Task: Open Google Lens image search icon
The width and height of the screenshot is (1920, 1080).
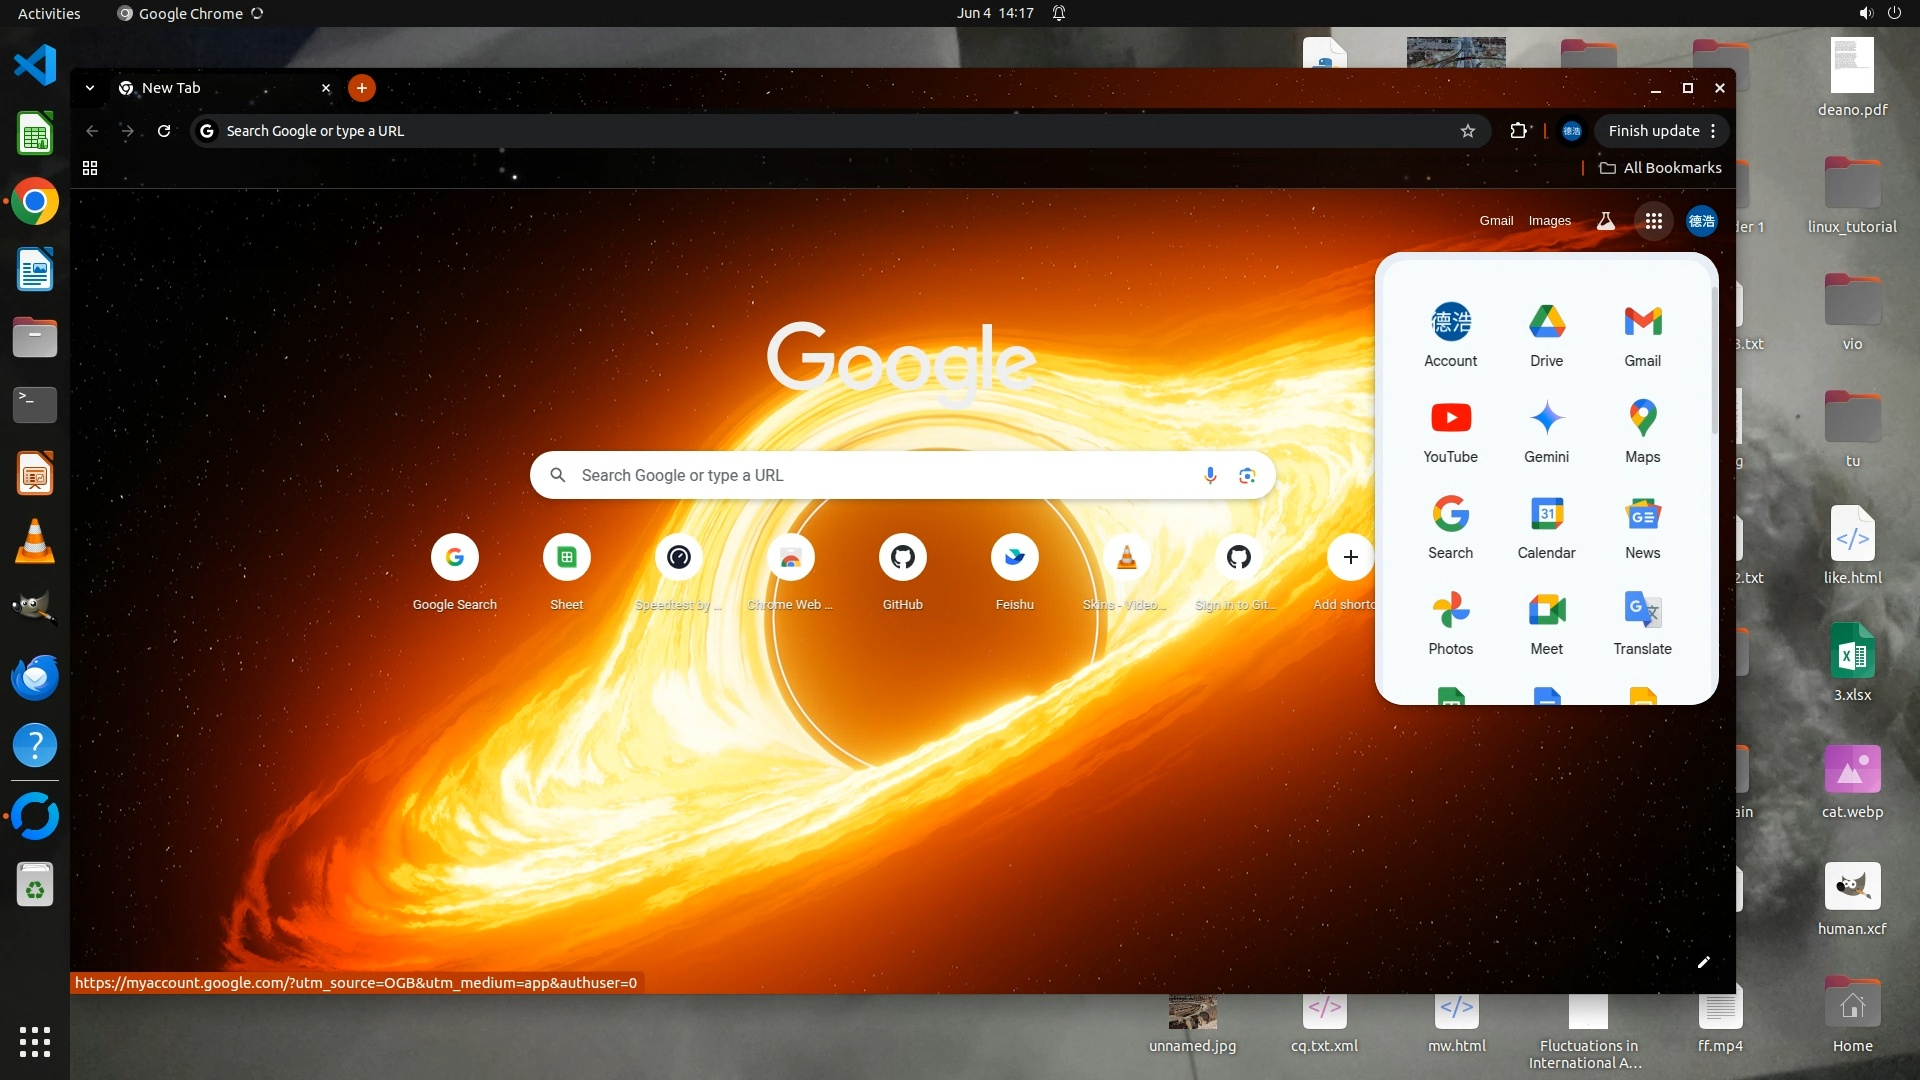Action: (x=1247, y=475)
